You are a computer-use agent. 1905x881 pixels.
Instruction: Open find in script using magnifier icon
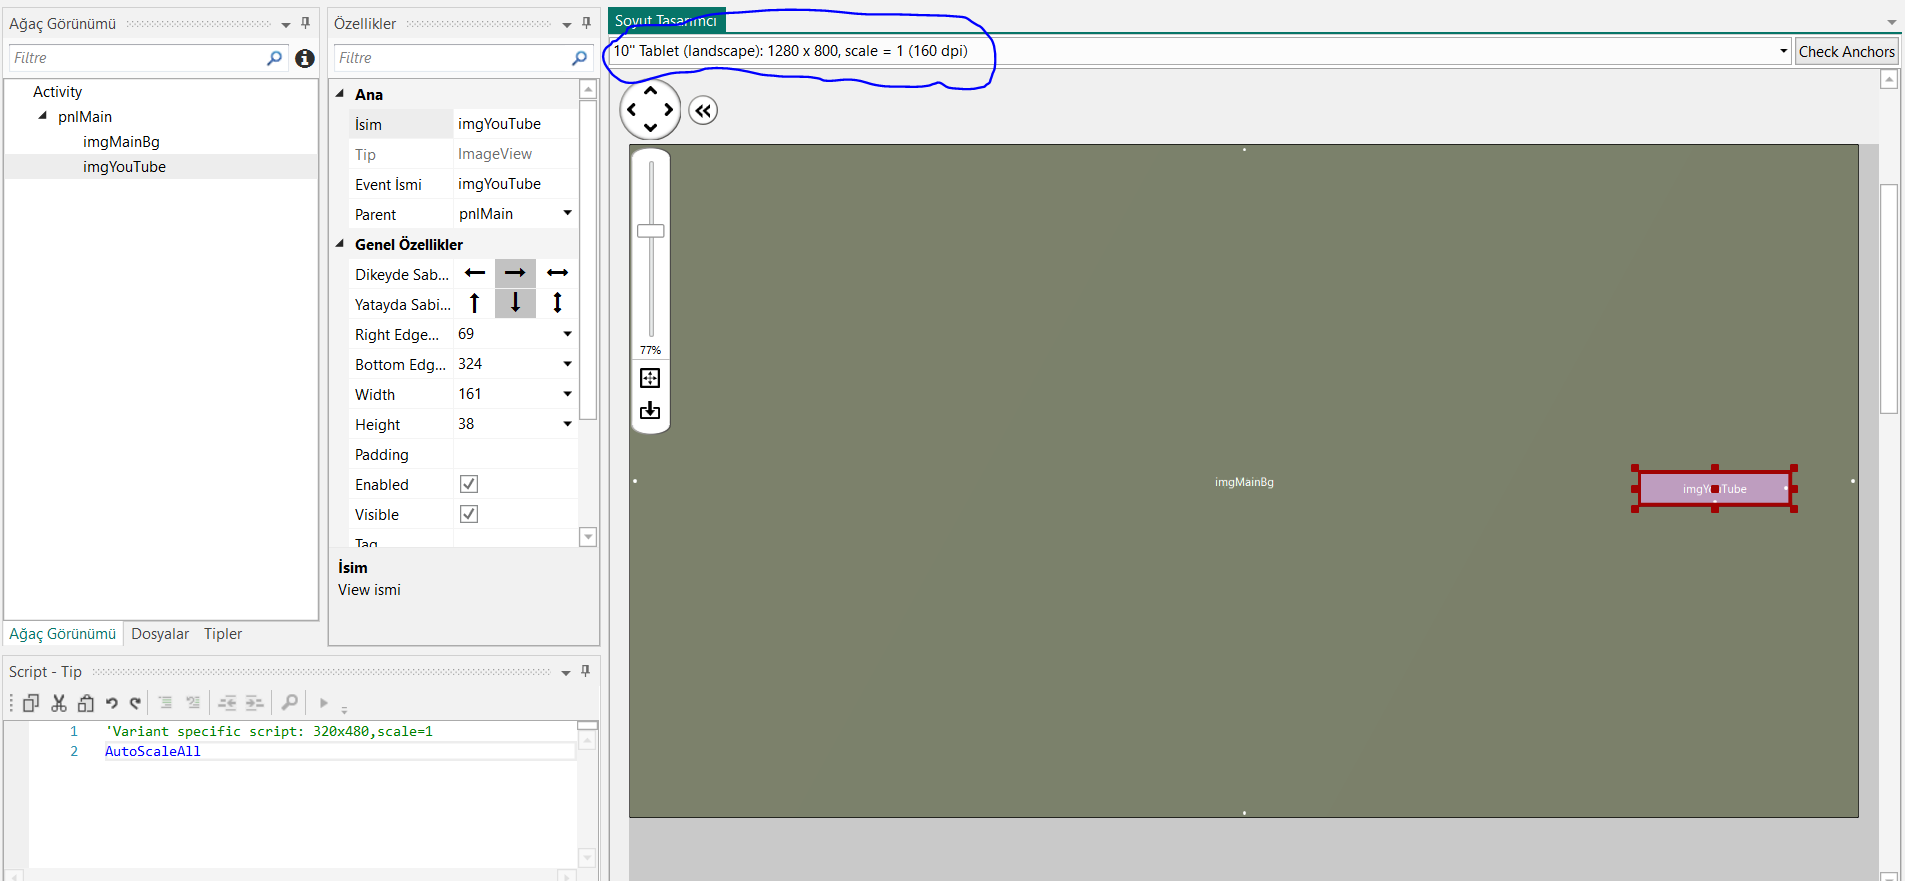point(290,702)
